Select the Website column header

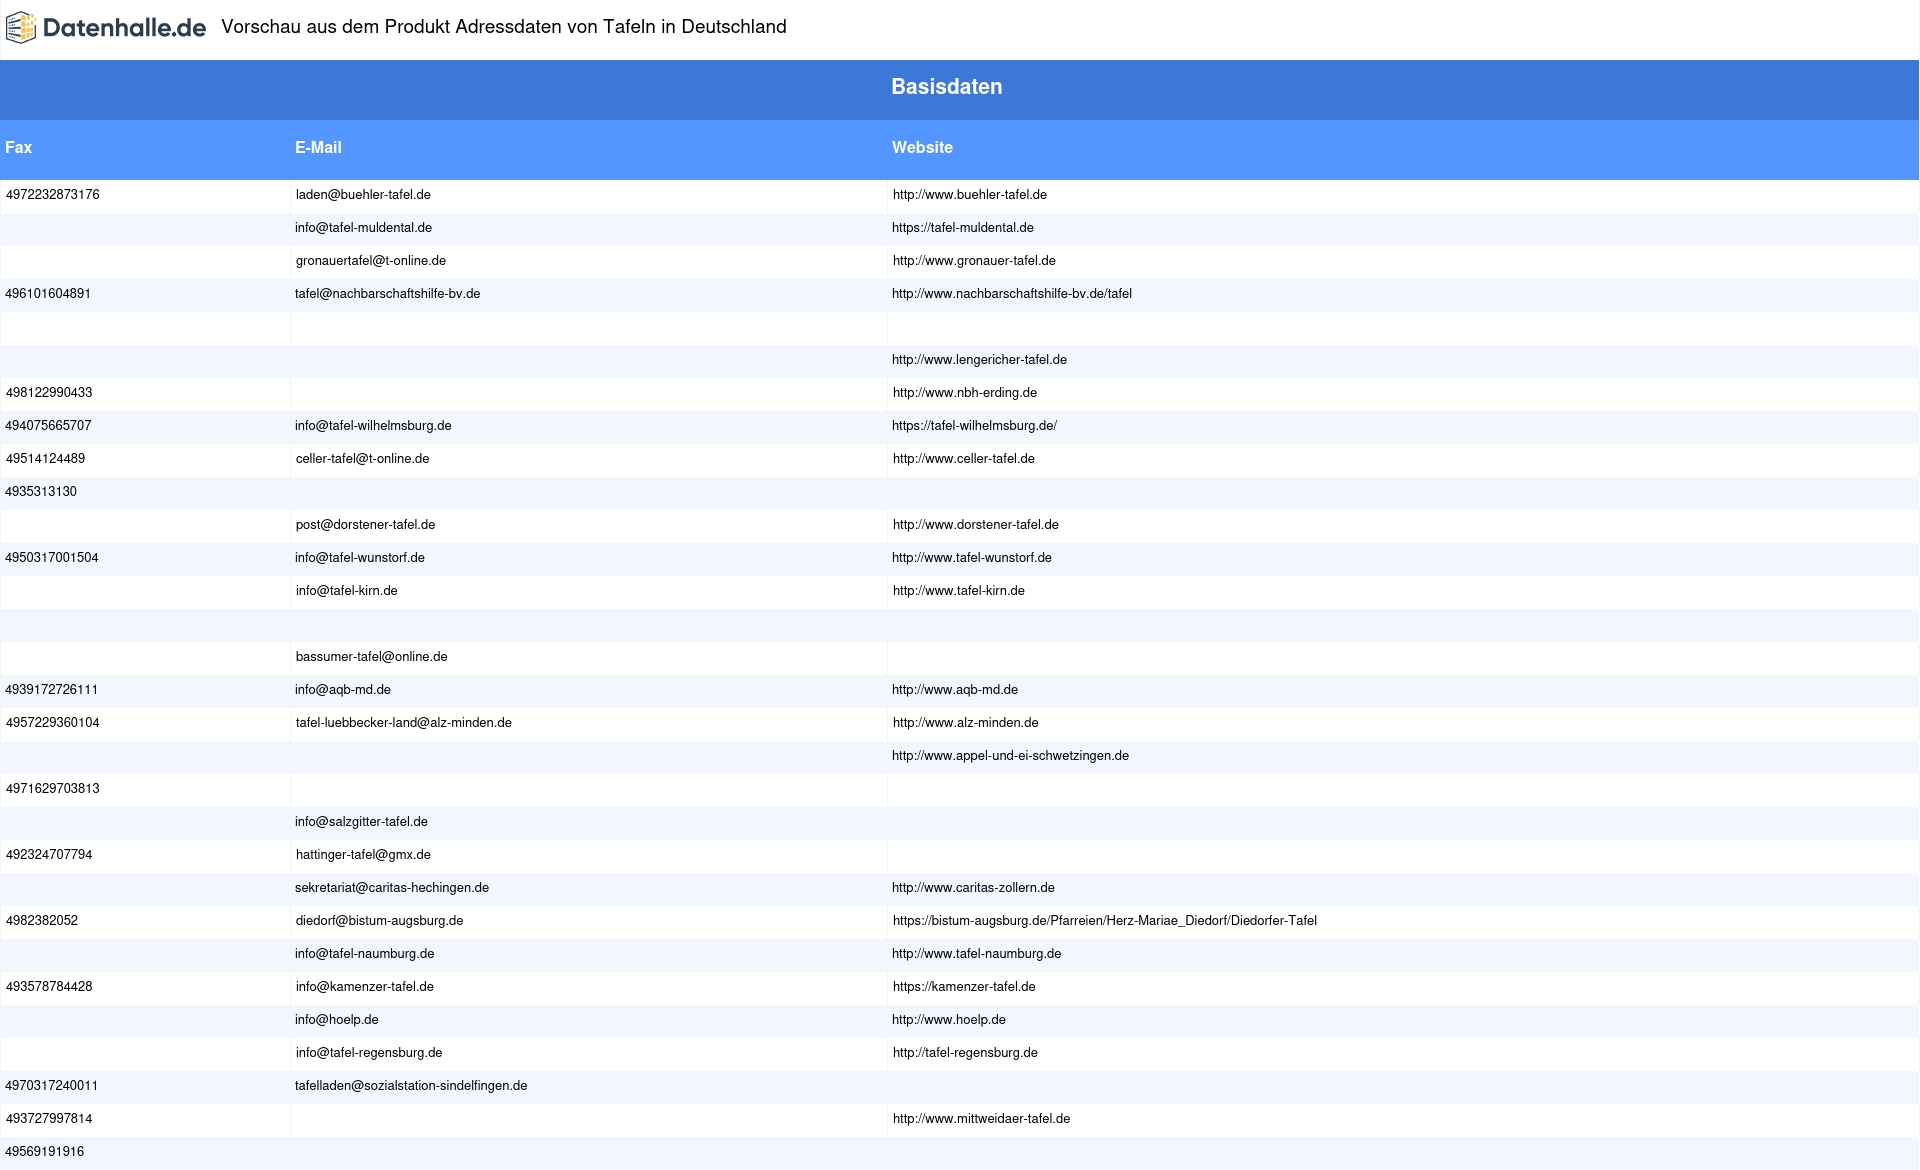922,148
